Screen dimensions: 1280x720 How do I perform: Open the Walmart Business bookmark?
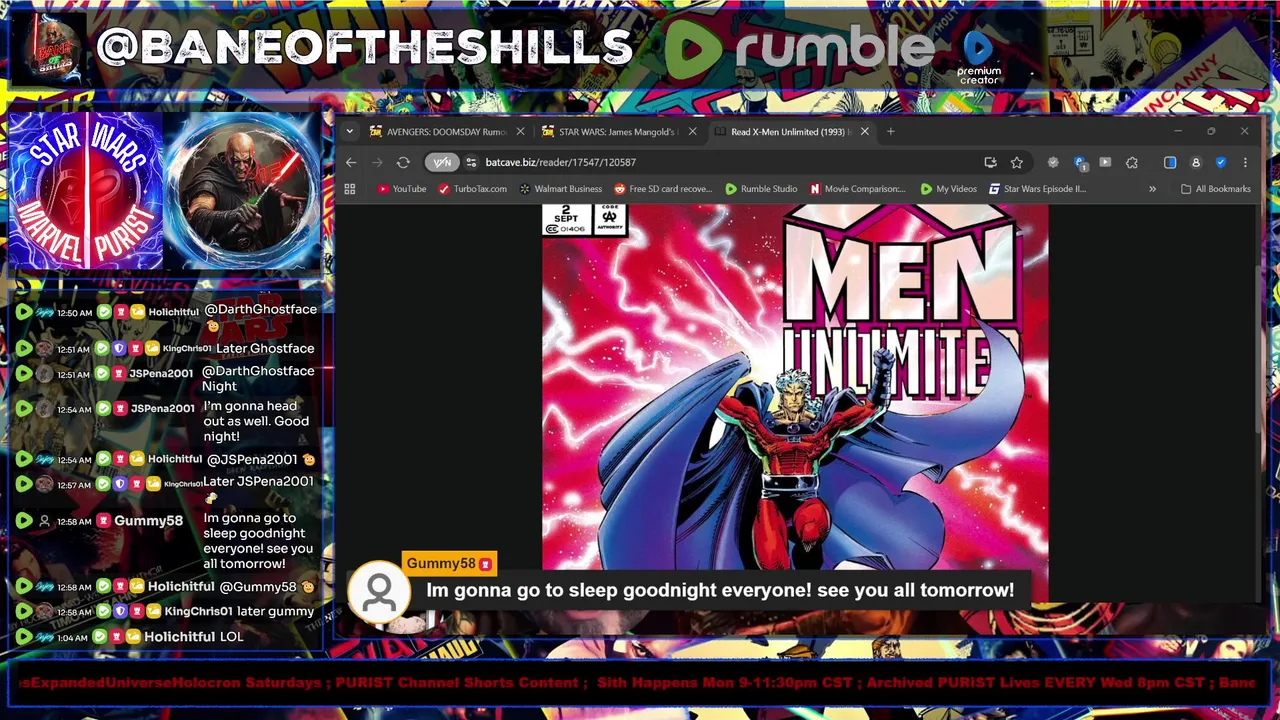coord(560,189)
